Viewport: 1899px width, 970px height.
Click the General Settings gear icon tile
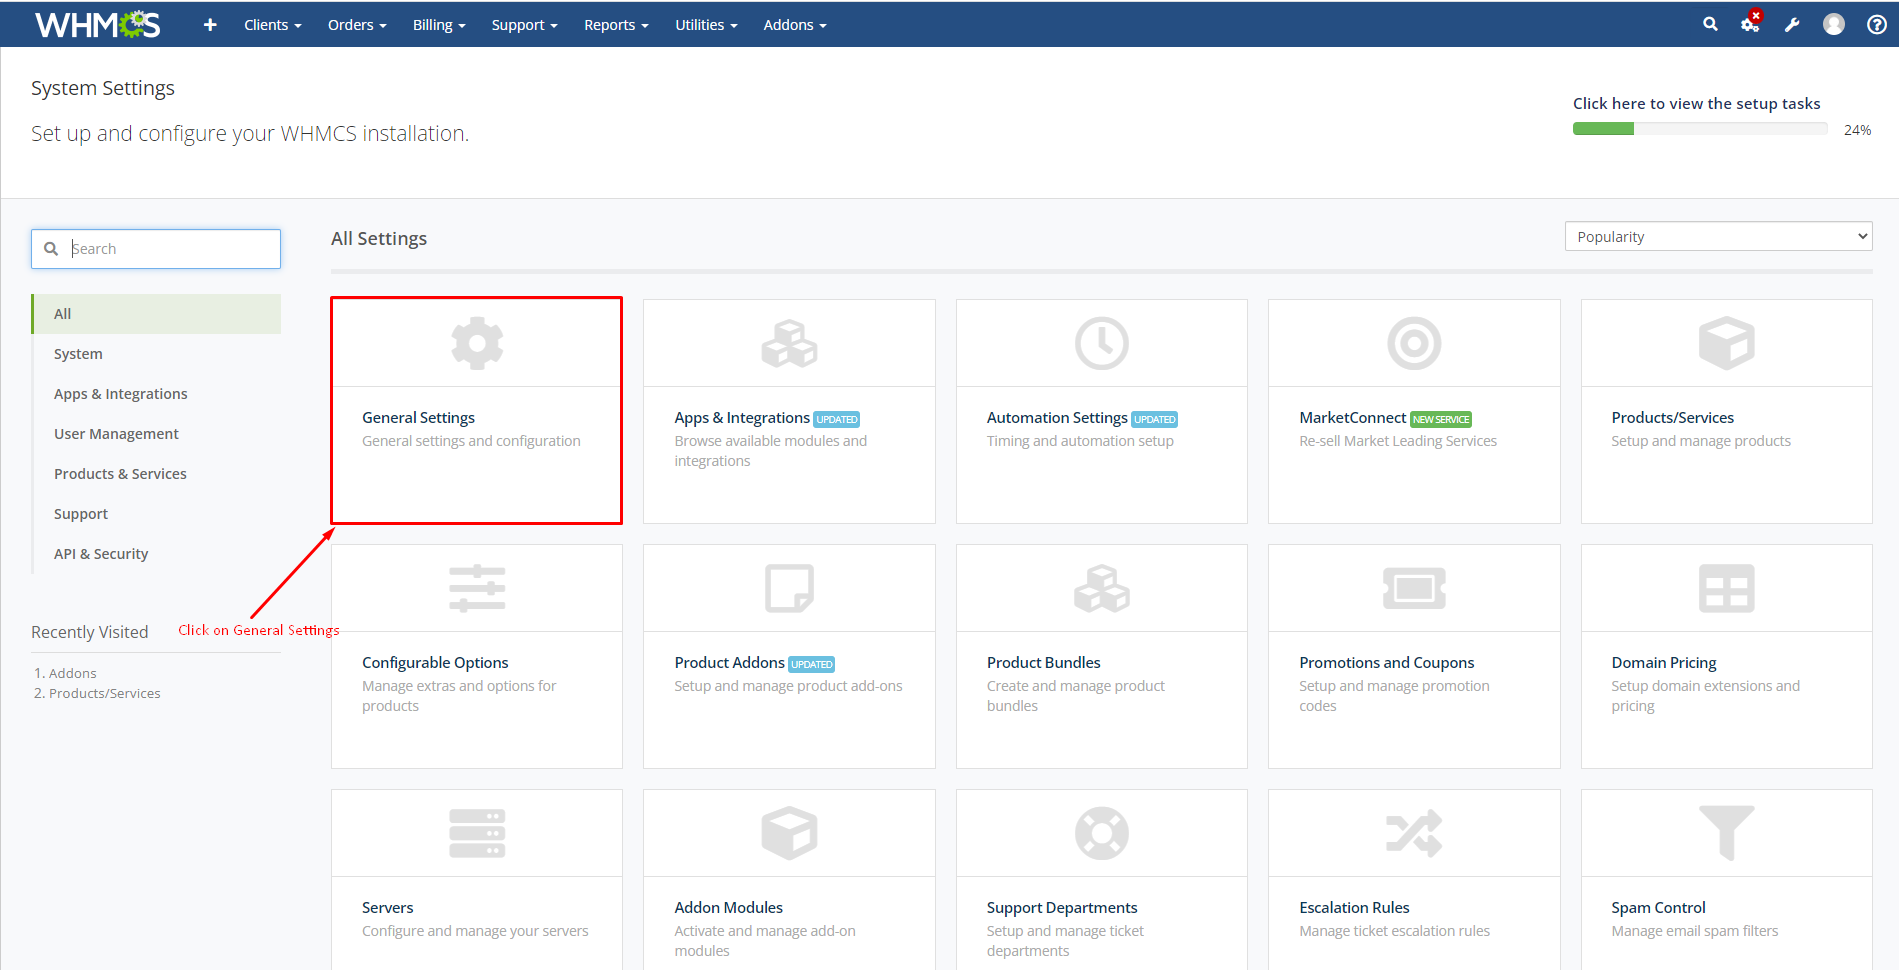477,344
